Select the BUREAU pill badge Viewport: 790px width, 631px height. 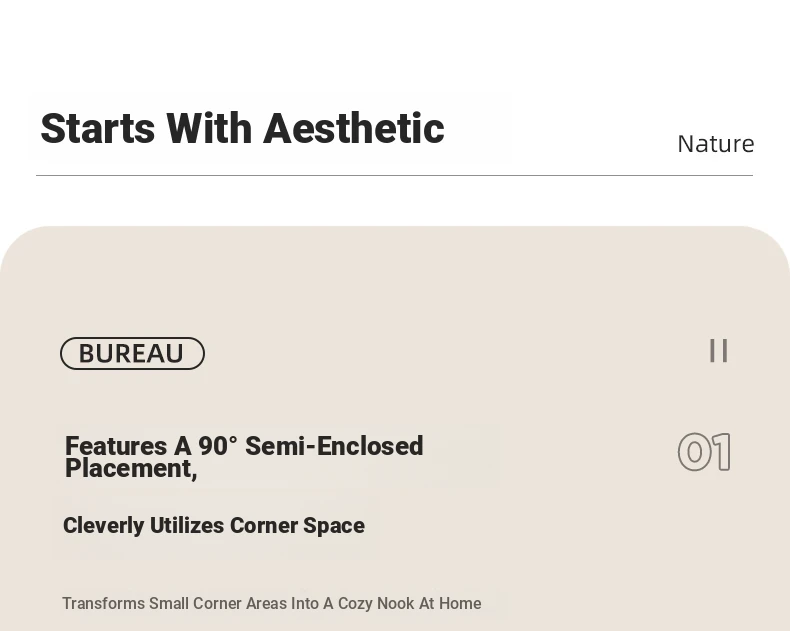tap(132, 354)
